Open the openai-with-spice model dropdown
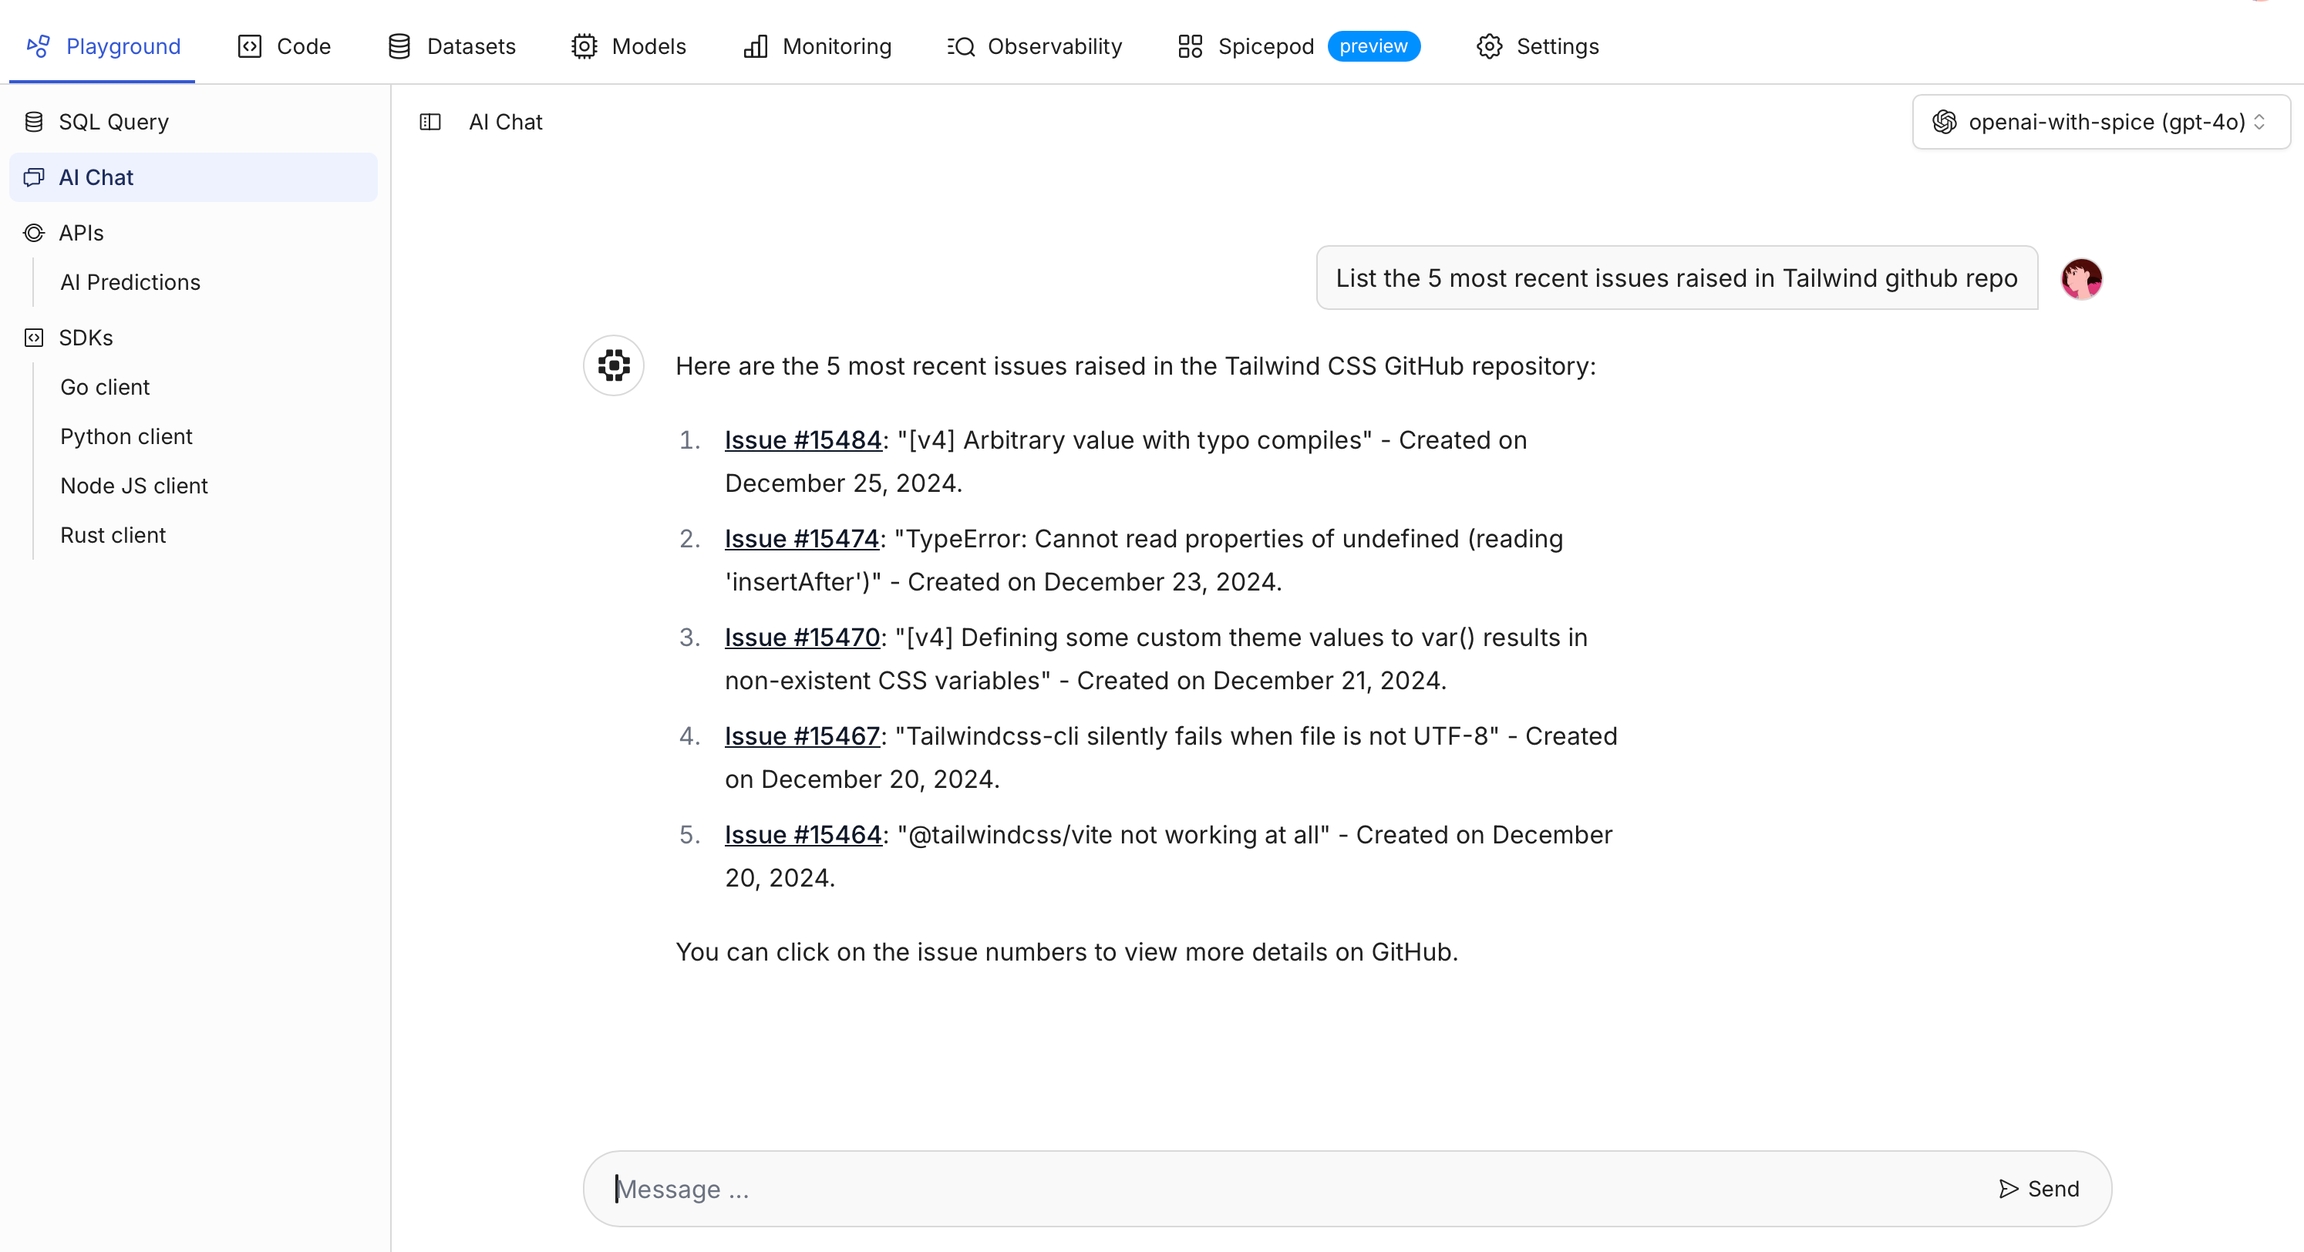Image resolution: width=2304 pixels, height=1252 pixels. click(x=2100, y=122)
